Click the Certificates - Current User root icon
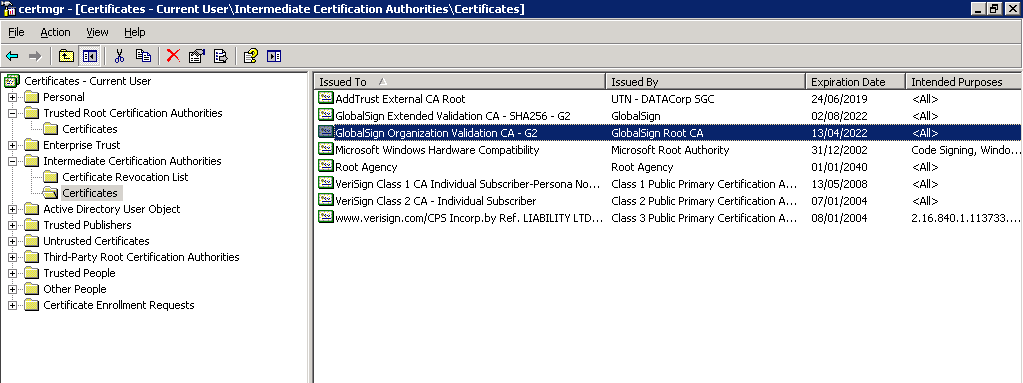This screenshot has width=1023, height=383. 12,81
